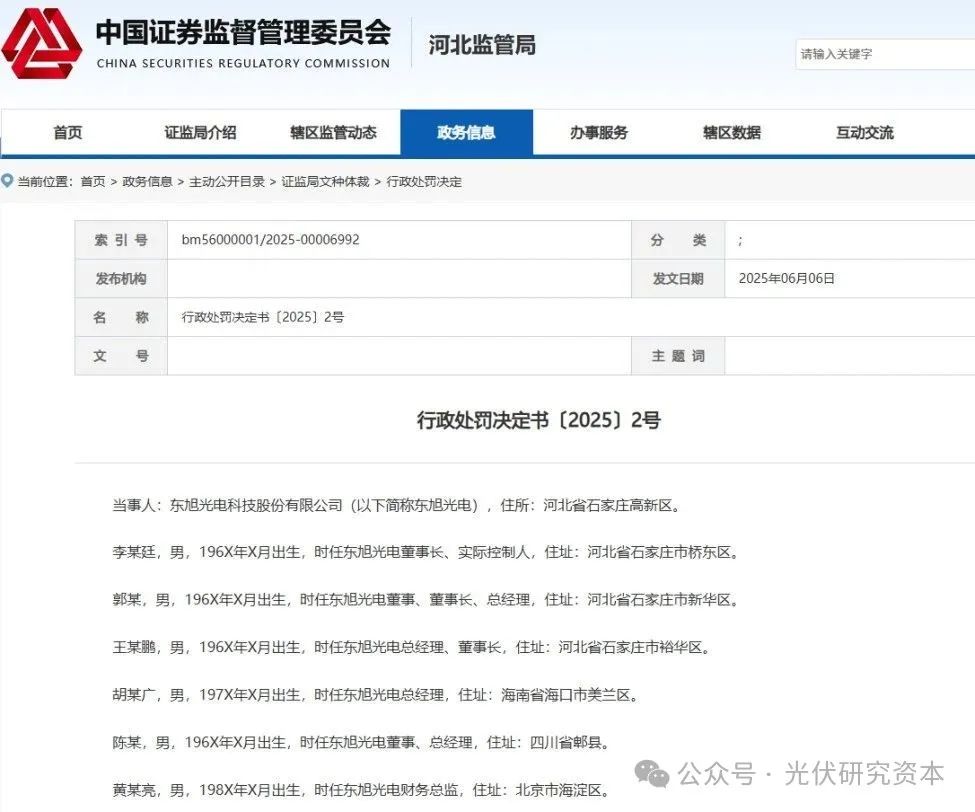Click the 河北监管局 header title
The image size is (975, 812).
[482, 45]
